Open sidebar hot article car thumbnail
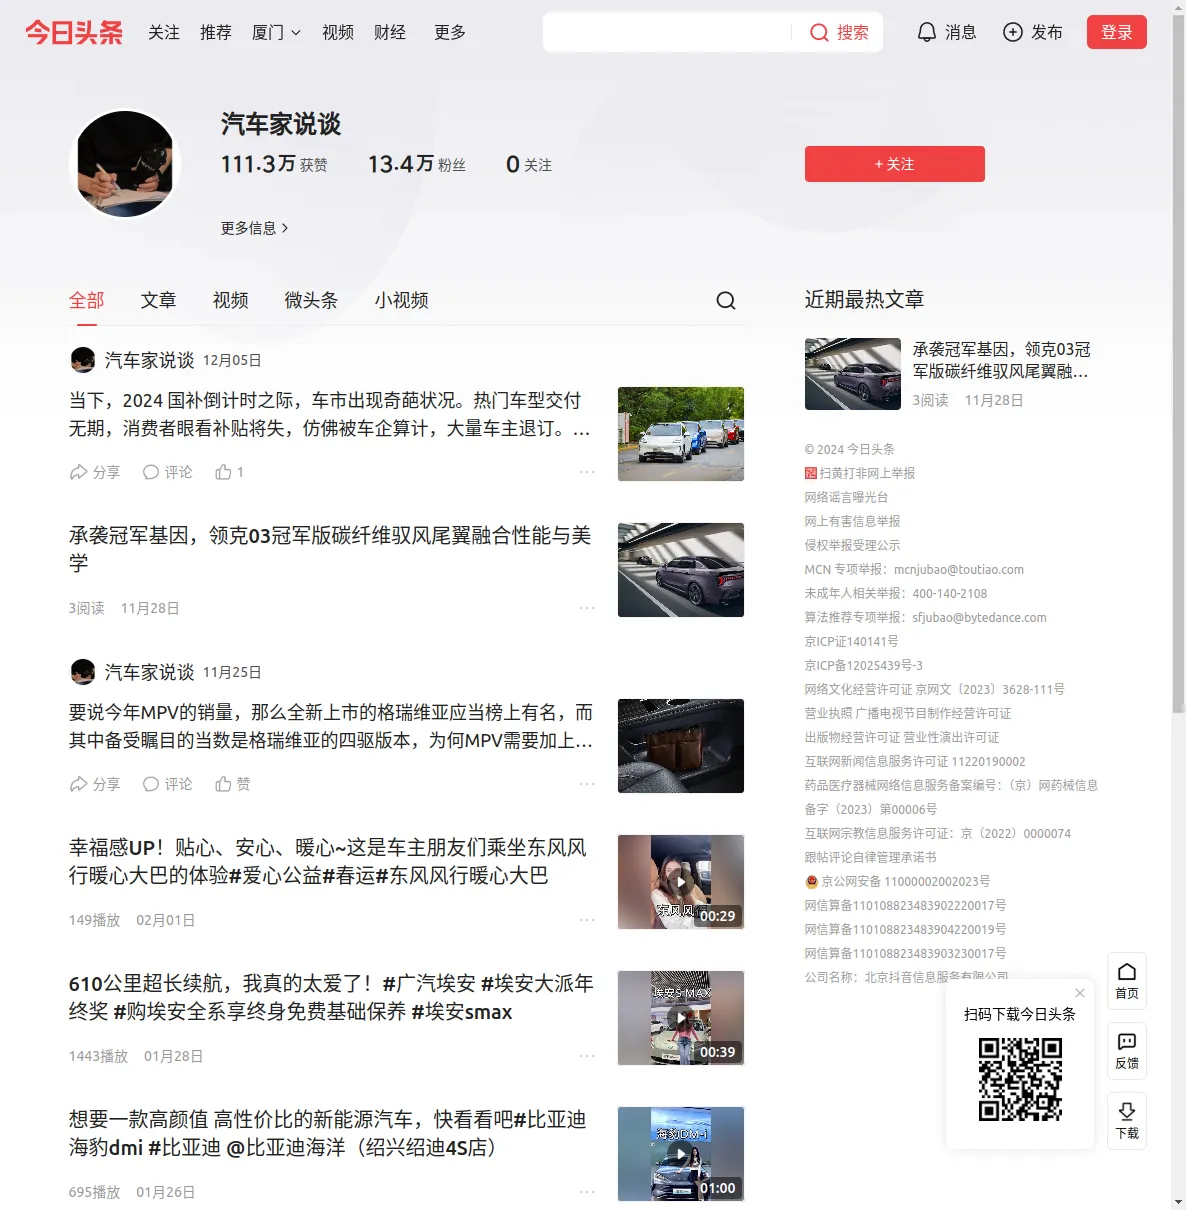Screen dimensions: 1186x1210 [x=853, y=374]
